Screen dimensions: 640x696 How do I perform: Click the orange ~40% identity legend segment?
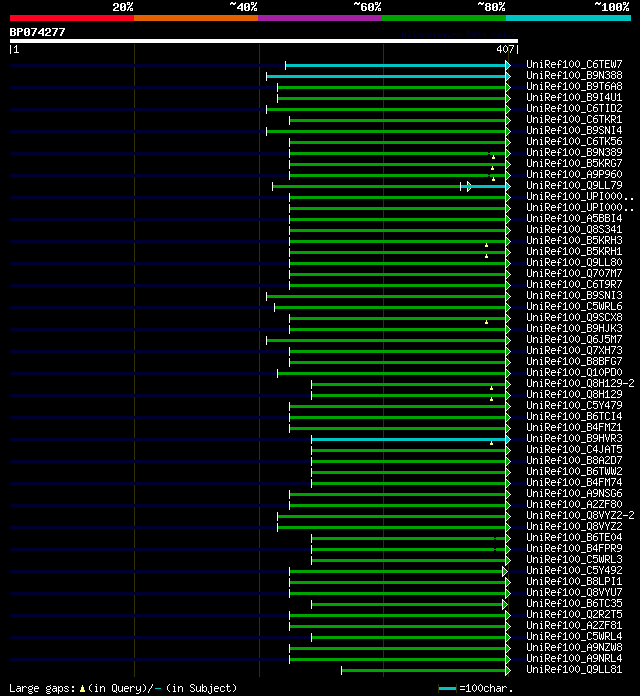(x=196, y=18)
